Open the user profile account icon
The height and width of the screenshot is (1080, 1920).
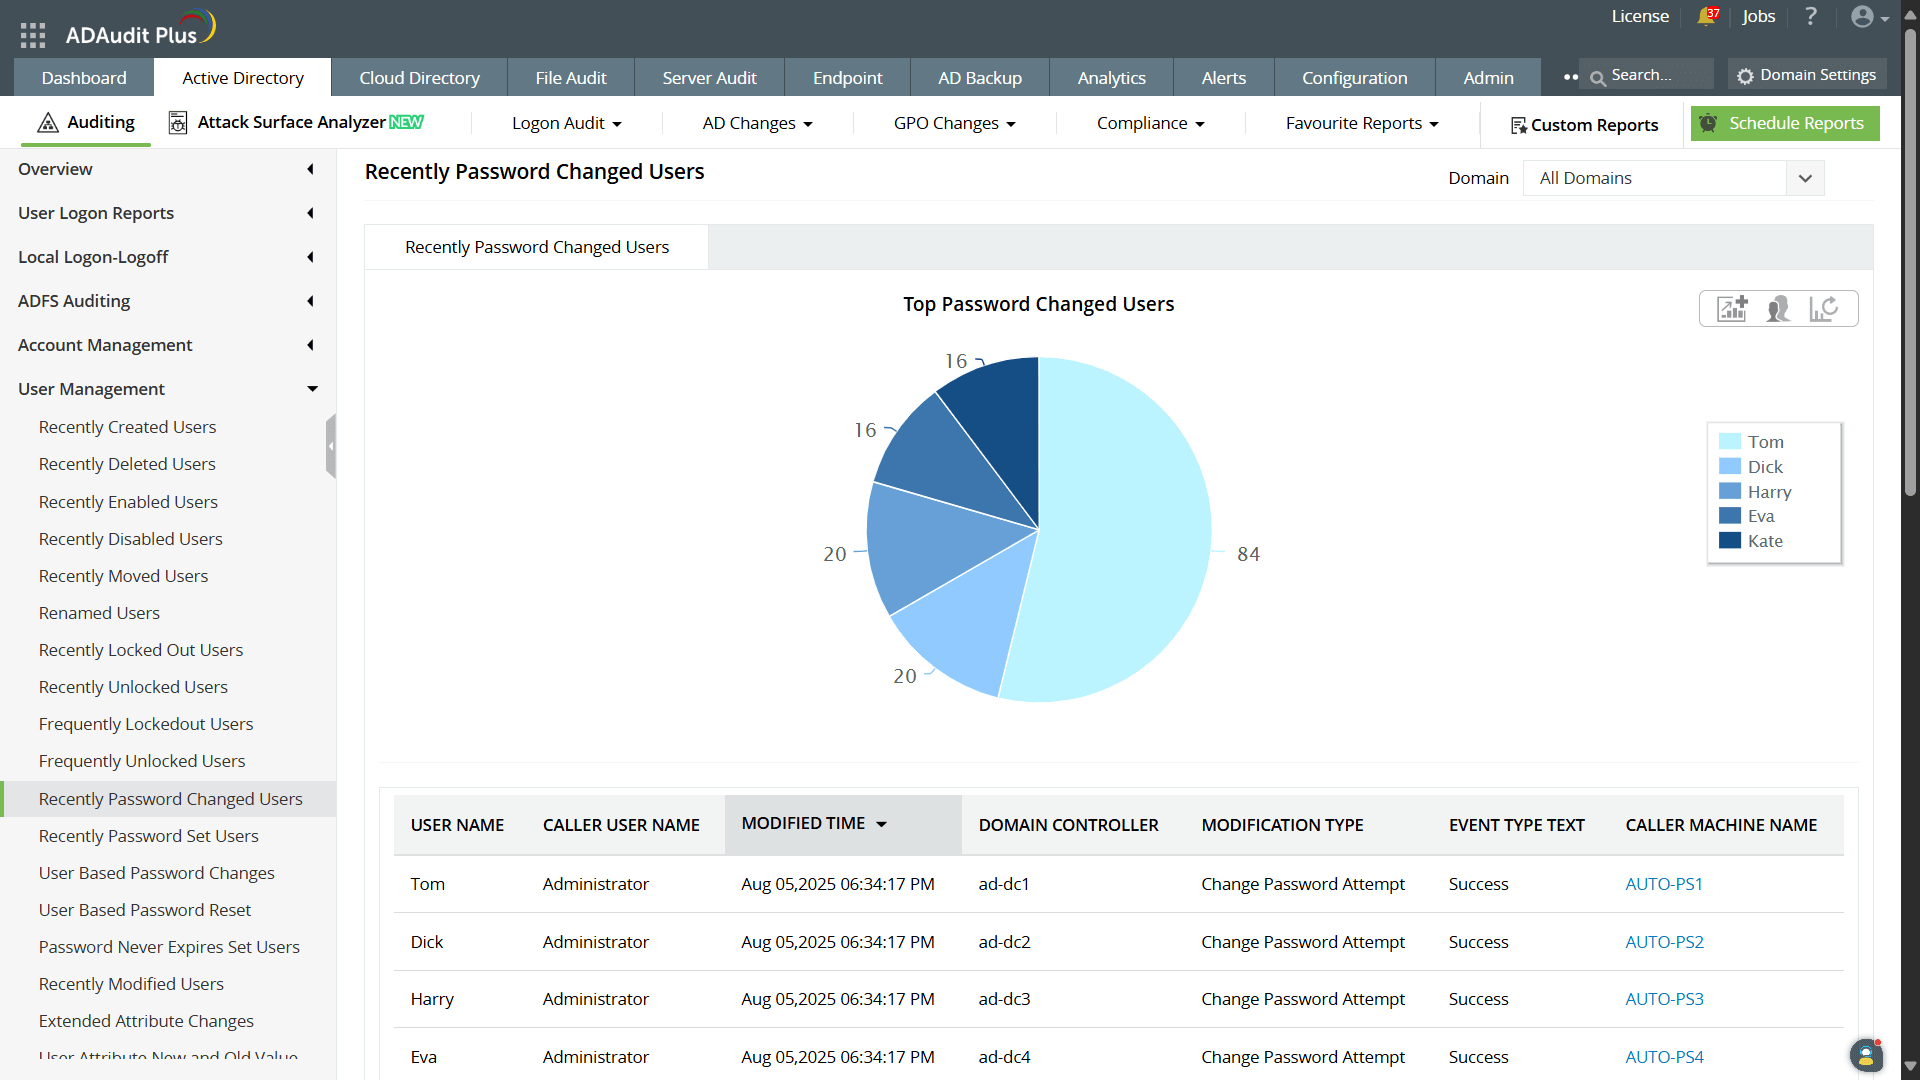(x=1864, y=16)
